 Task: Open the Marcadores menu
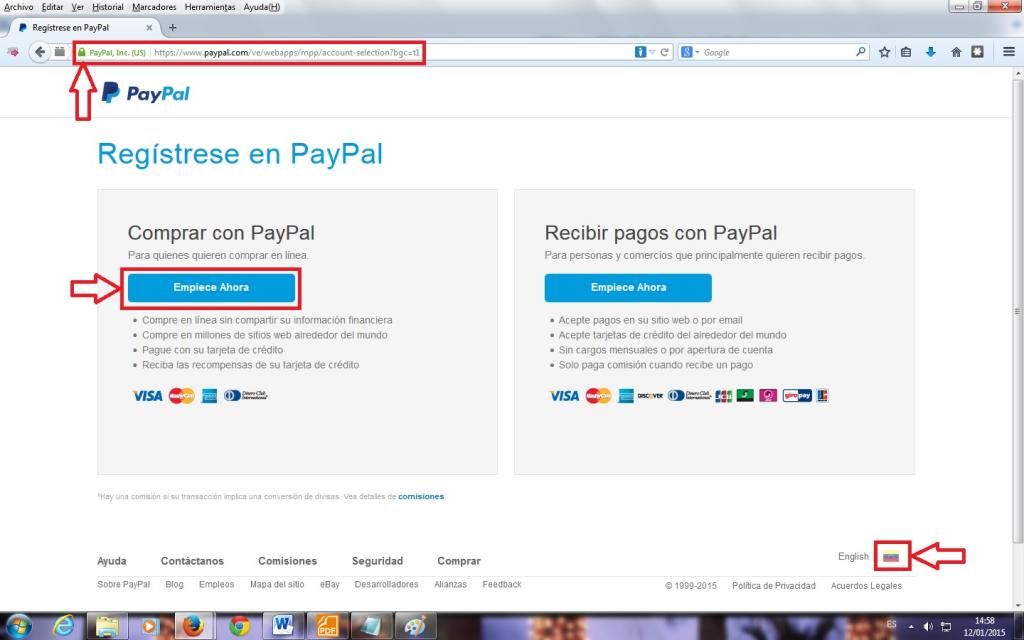coord(154,7)
